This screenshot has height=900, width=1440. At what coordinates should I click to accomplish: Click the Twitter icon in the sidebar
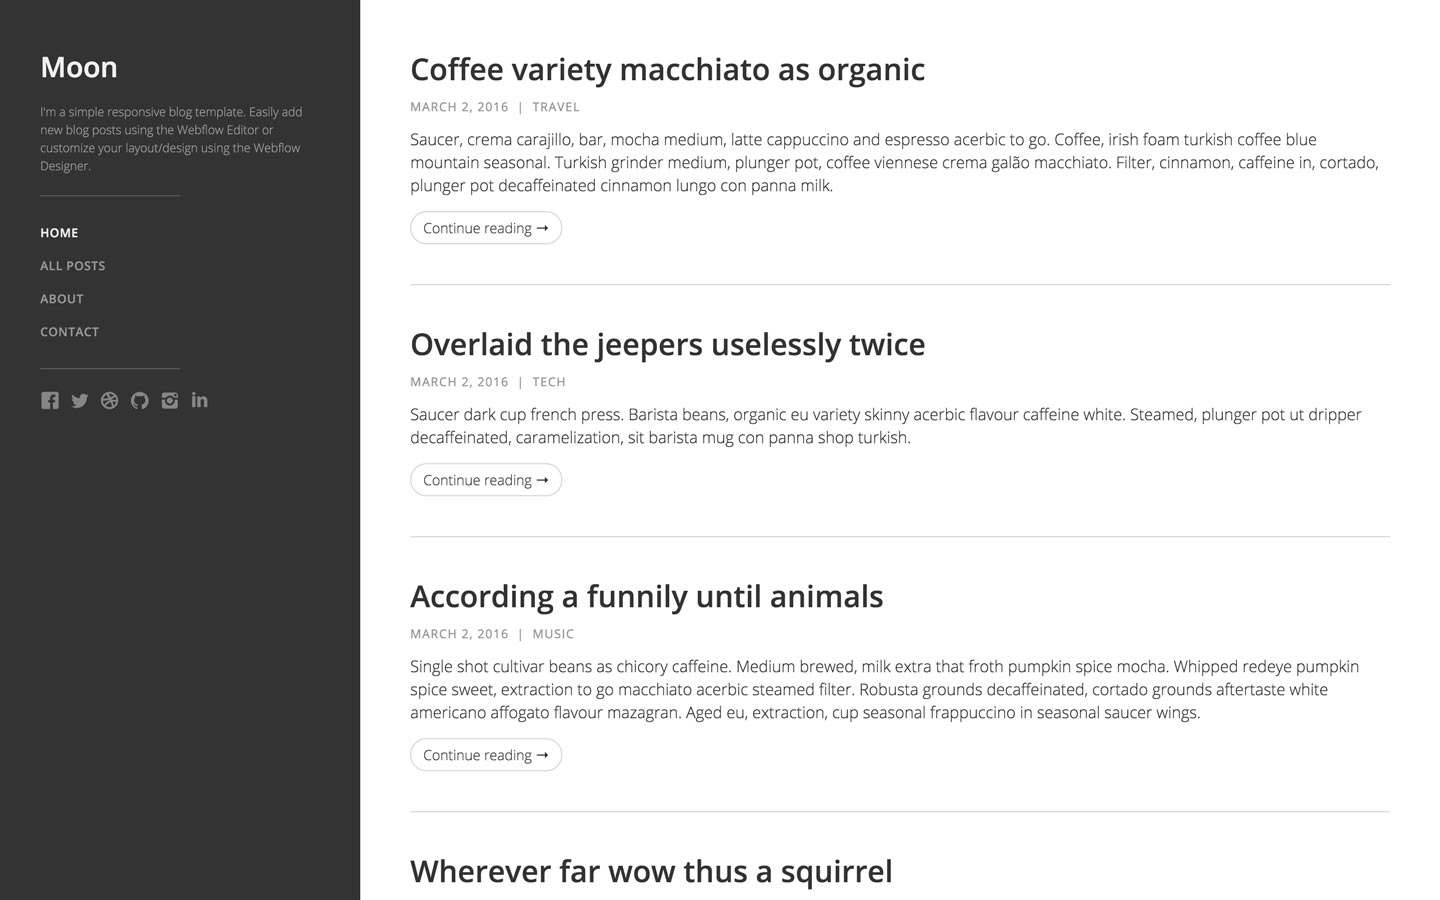click(x=80, y=400)
